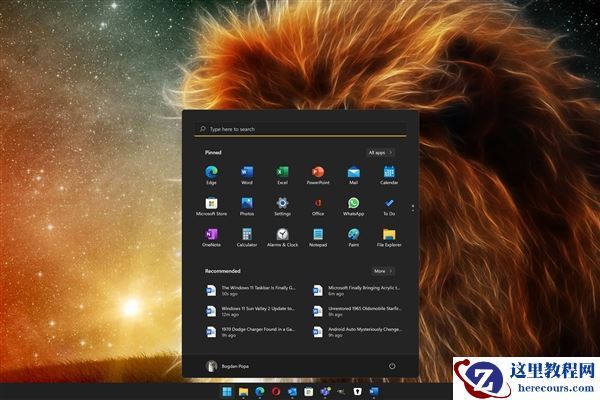The image size is (600, 400).
Task: Launch the pinned Word app
Action: 247,175
